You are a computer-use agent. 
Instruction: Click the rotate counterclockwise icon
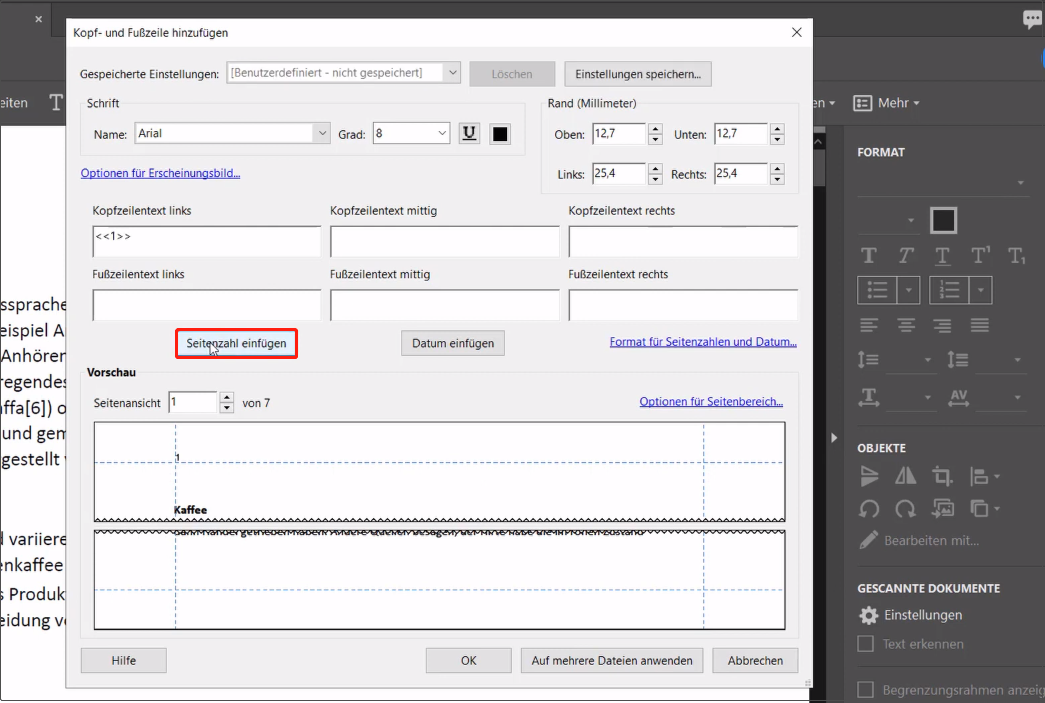click(x=868, y=509)
